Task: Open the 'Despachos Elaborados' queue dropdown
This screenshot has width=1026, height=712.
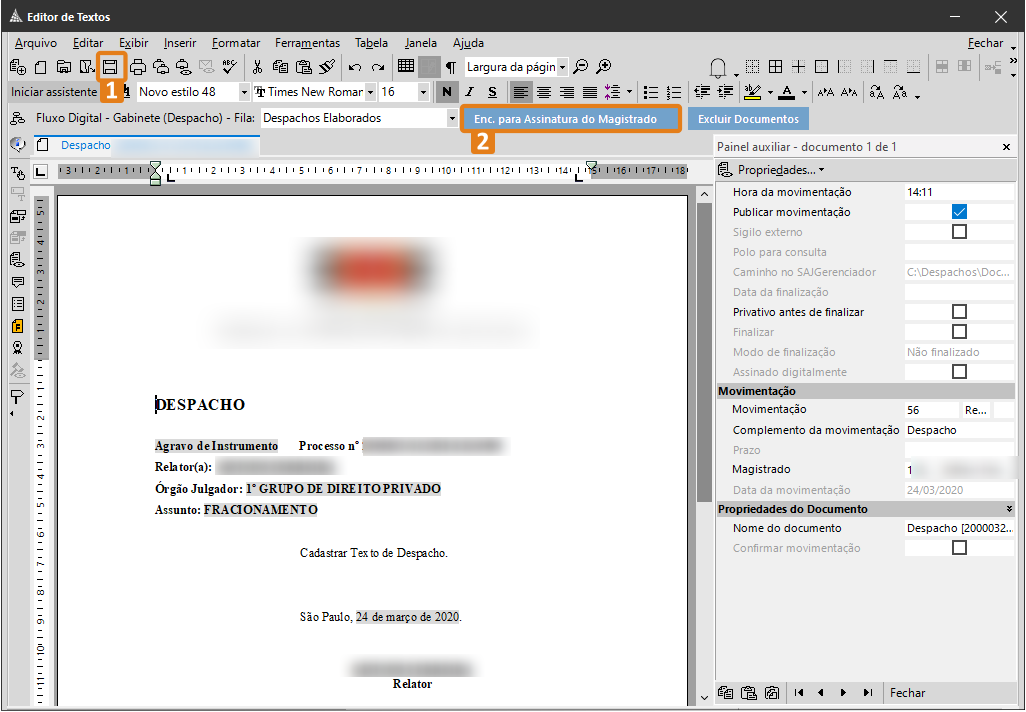Action: tap(452, 118)
